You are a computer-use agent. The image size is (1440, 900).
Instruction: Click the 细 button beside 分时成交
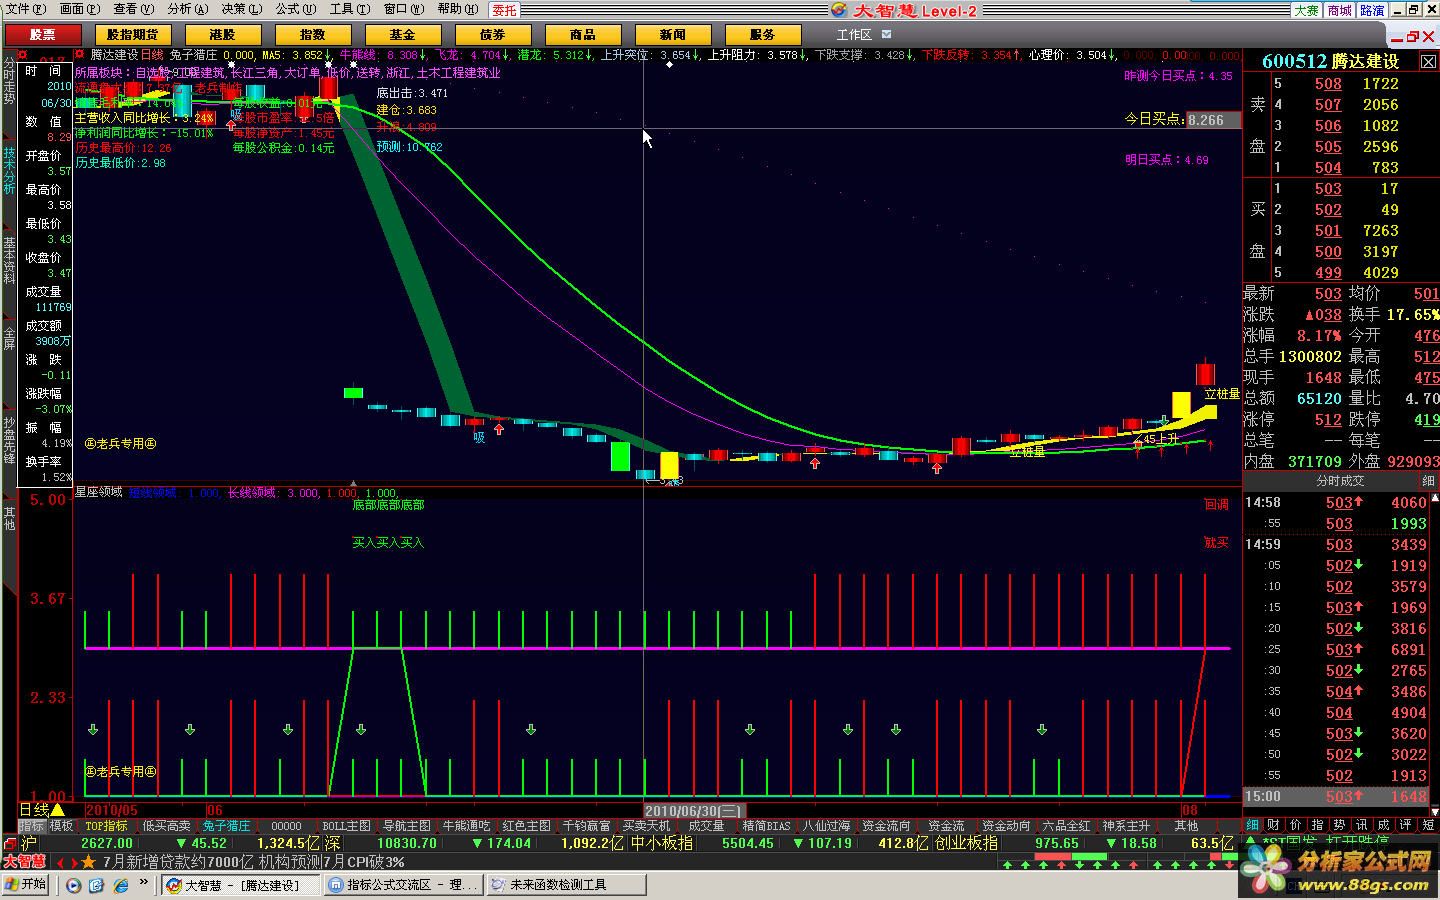(x=1428, y=481)
